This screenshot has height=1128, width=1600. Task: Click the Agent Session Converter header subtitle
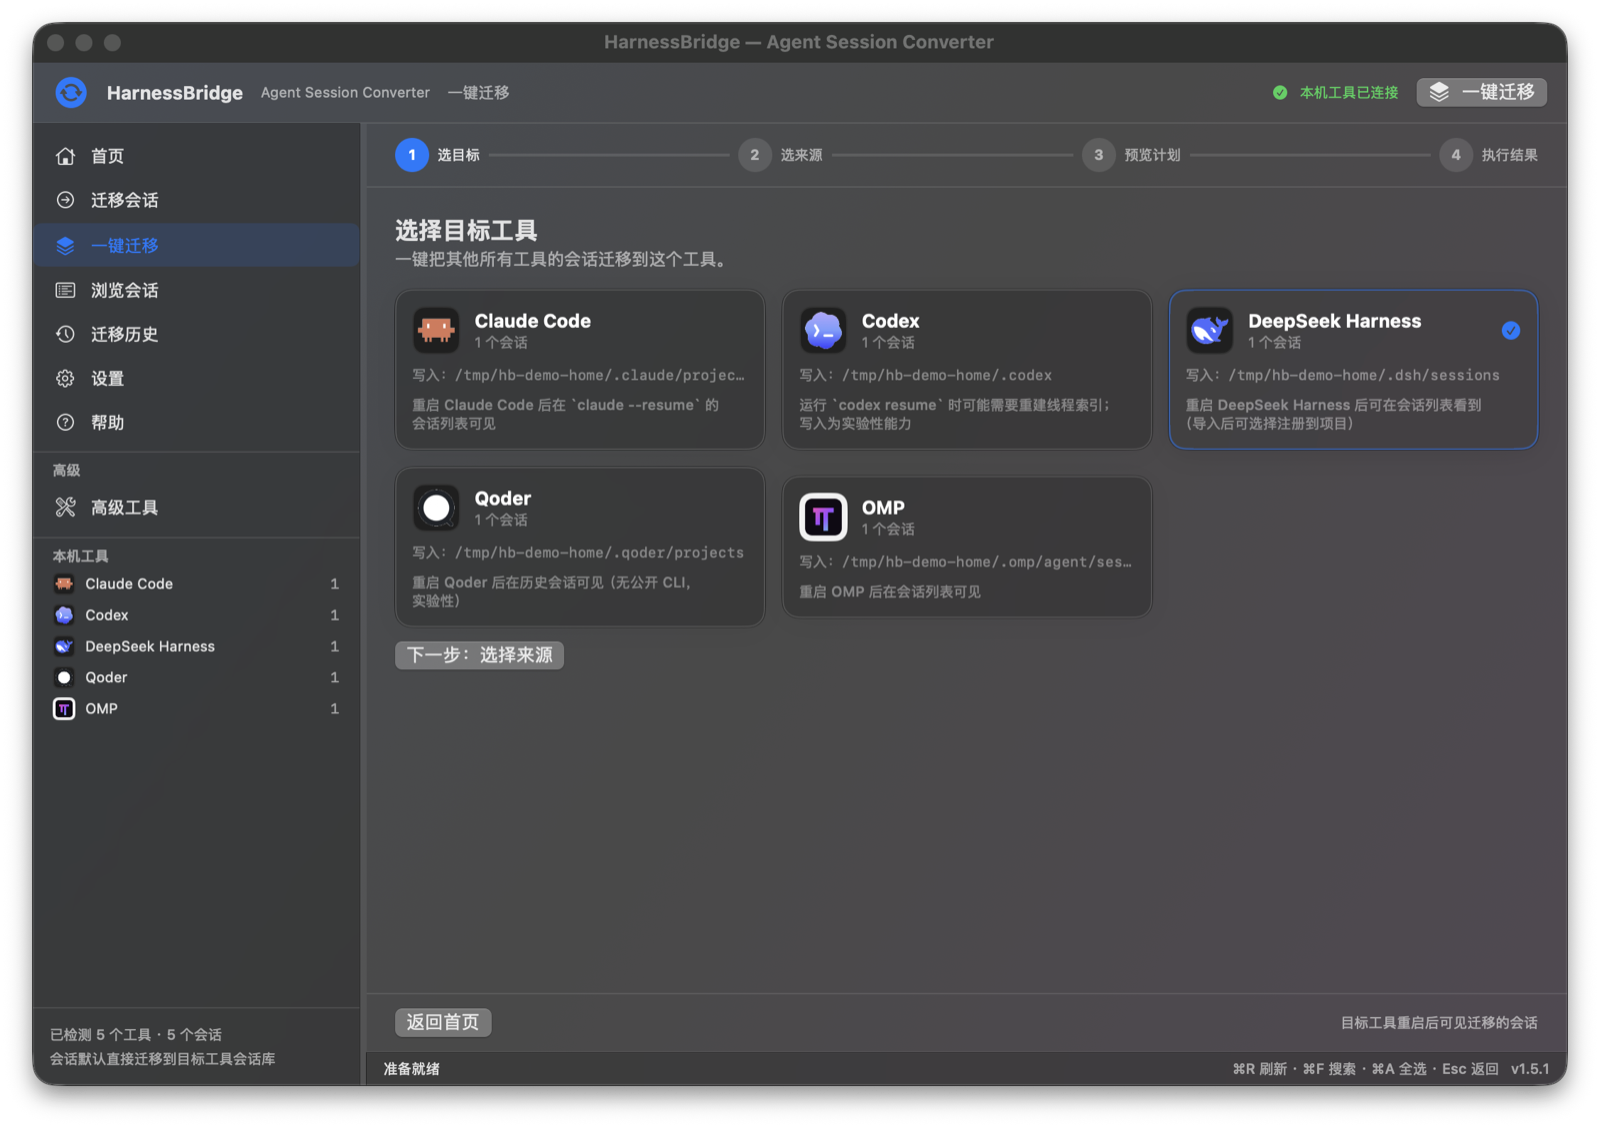point(345,93)
